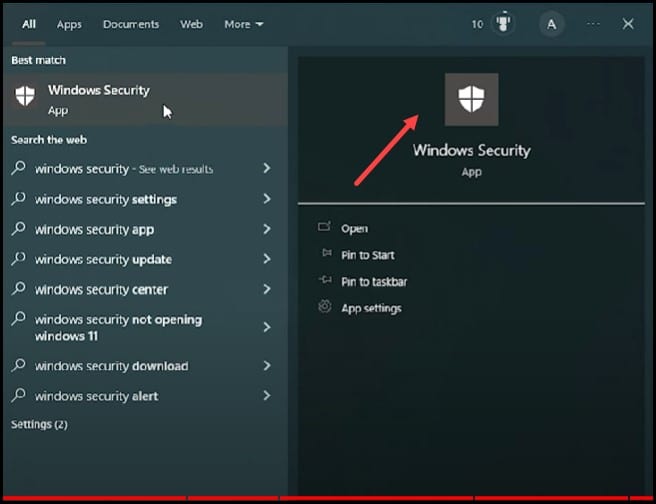Click search icon beside 'windows security alert'
This screenshot has height=504, width=656.
click(x=18, y=395)
